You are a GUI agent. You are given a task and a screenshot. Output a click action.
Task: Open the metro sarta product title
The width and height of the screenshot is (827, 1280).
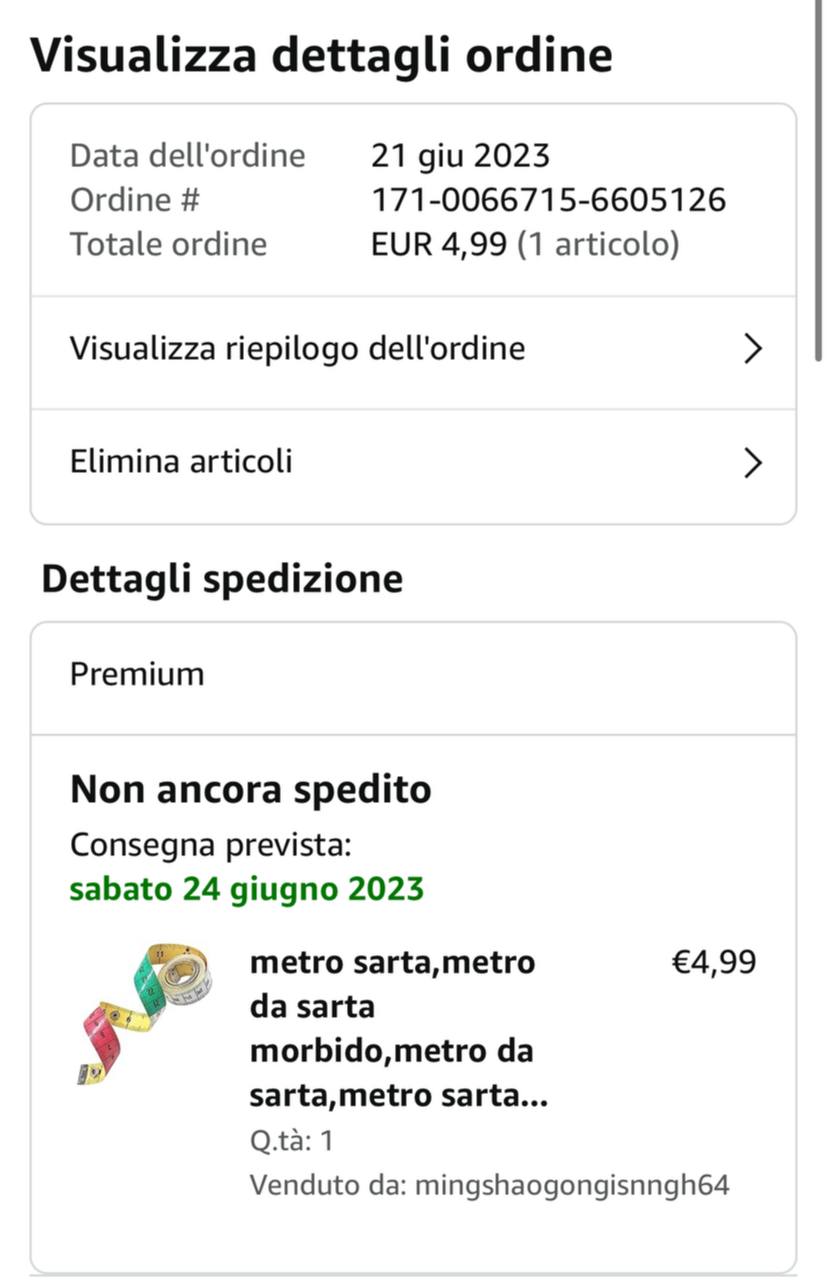click(x=398, y=1029)
